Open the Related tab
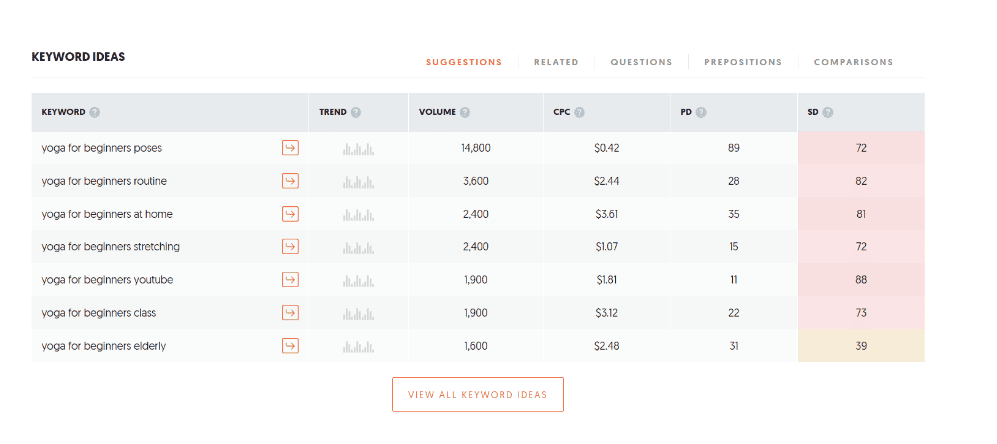Screen dimensions: 997x444 (556, 62)
